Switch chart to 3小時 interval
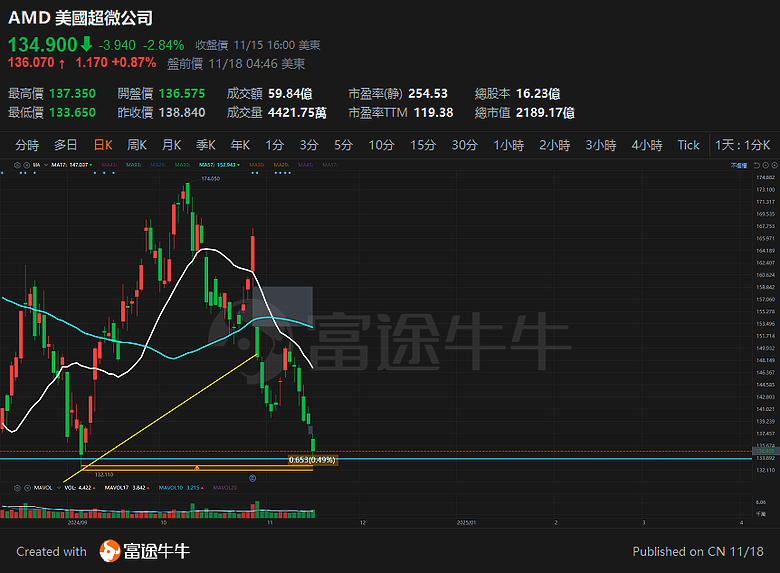 (x=601, y=145)
